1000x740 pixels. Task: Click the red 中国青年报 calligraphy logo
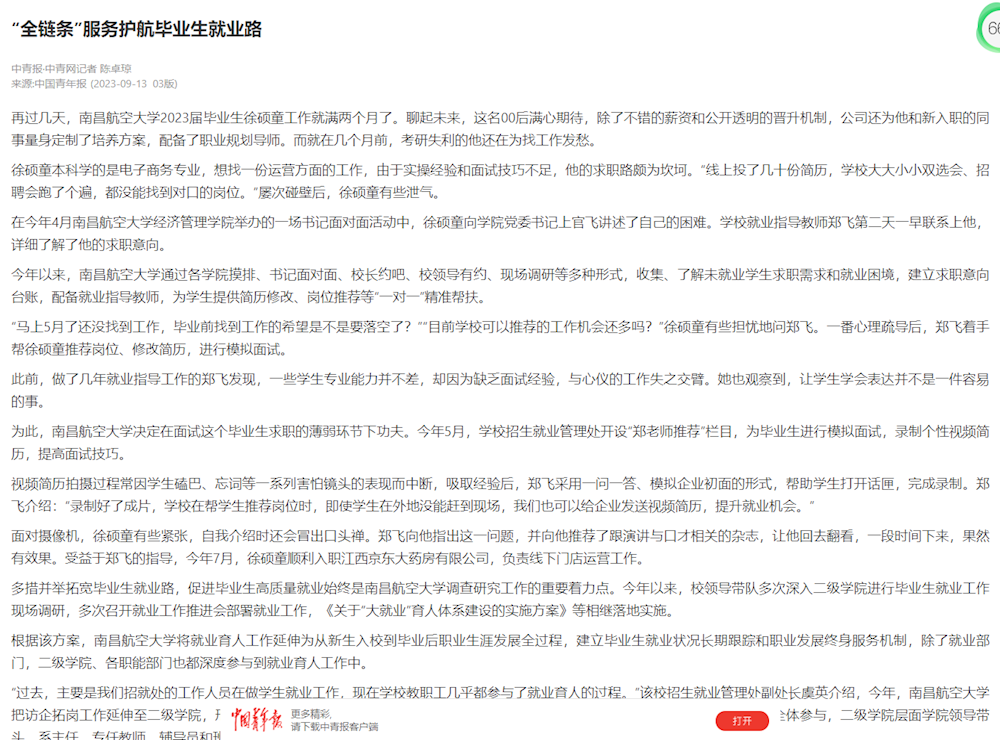click(x=257, y=720)
